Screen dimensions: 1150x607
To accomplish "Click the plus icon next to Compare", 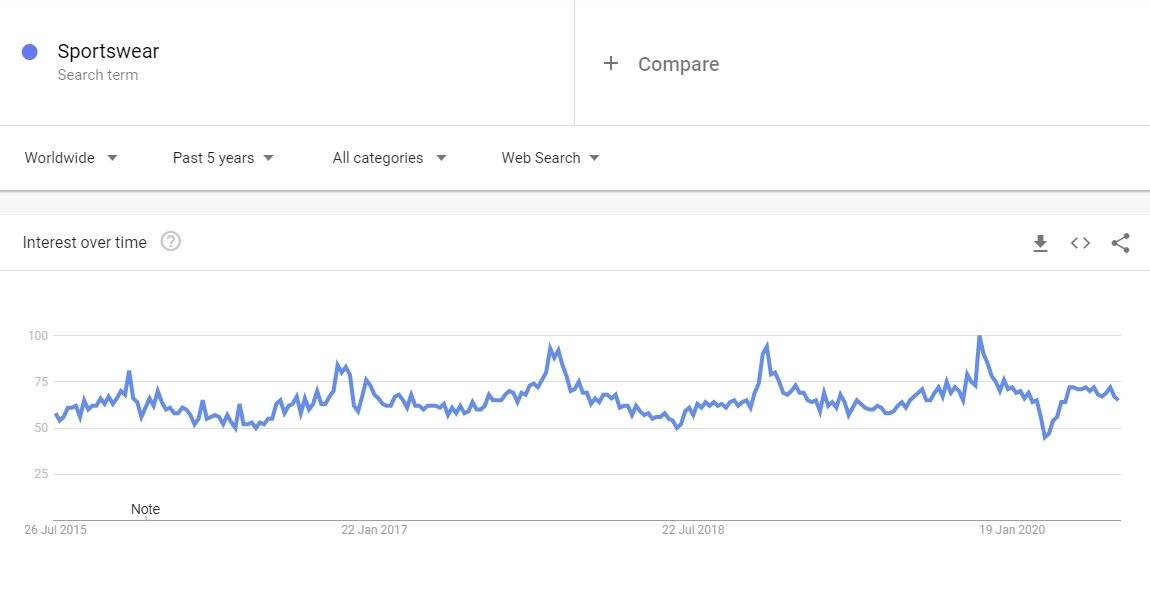I will [611, 64].
